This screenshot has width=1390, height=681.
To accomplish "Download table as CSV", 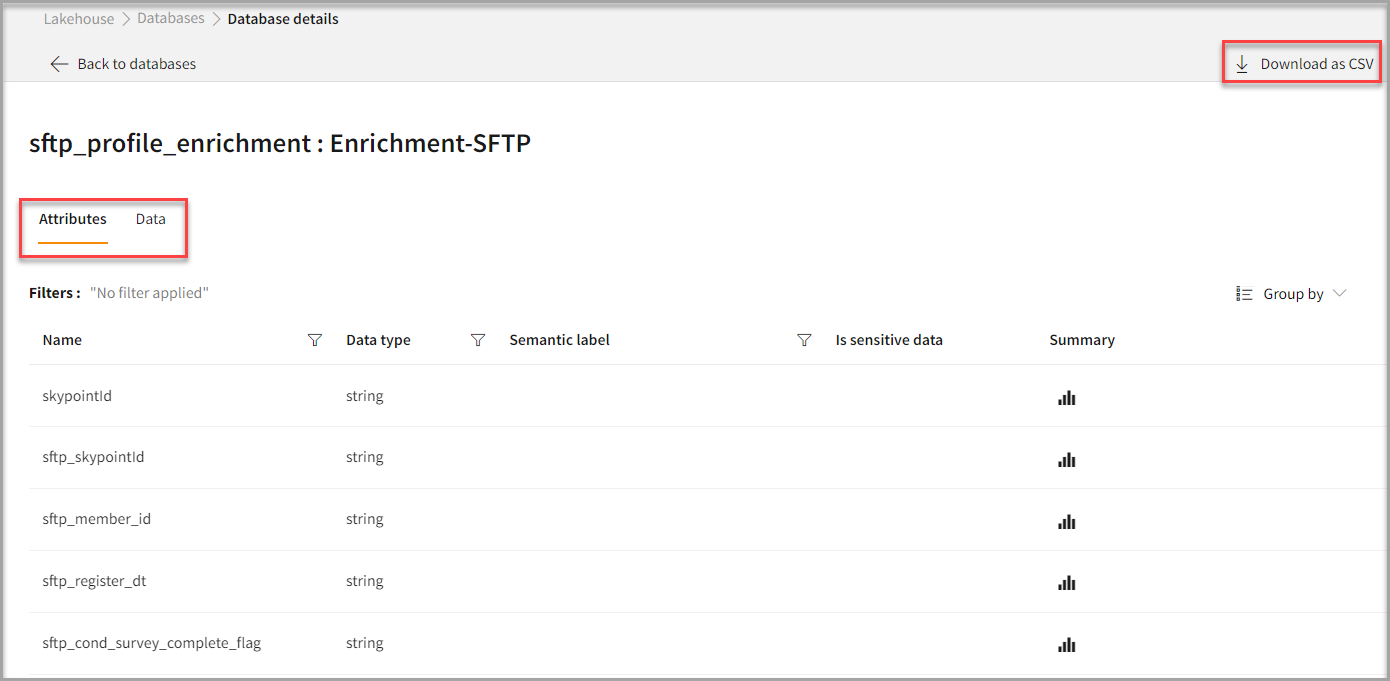I will coord(1304,64).
